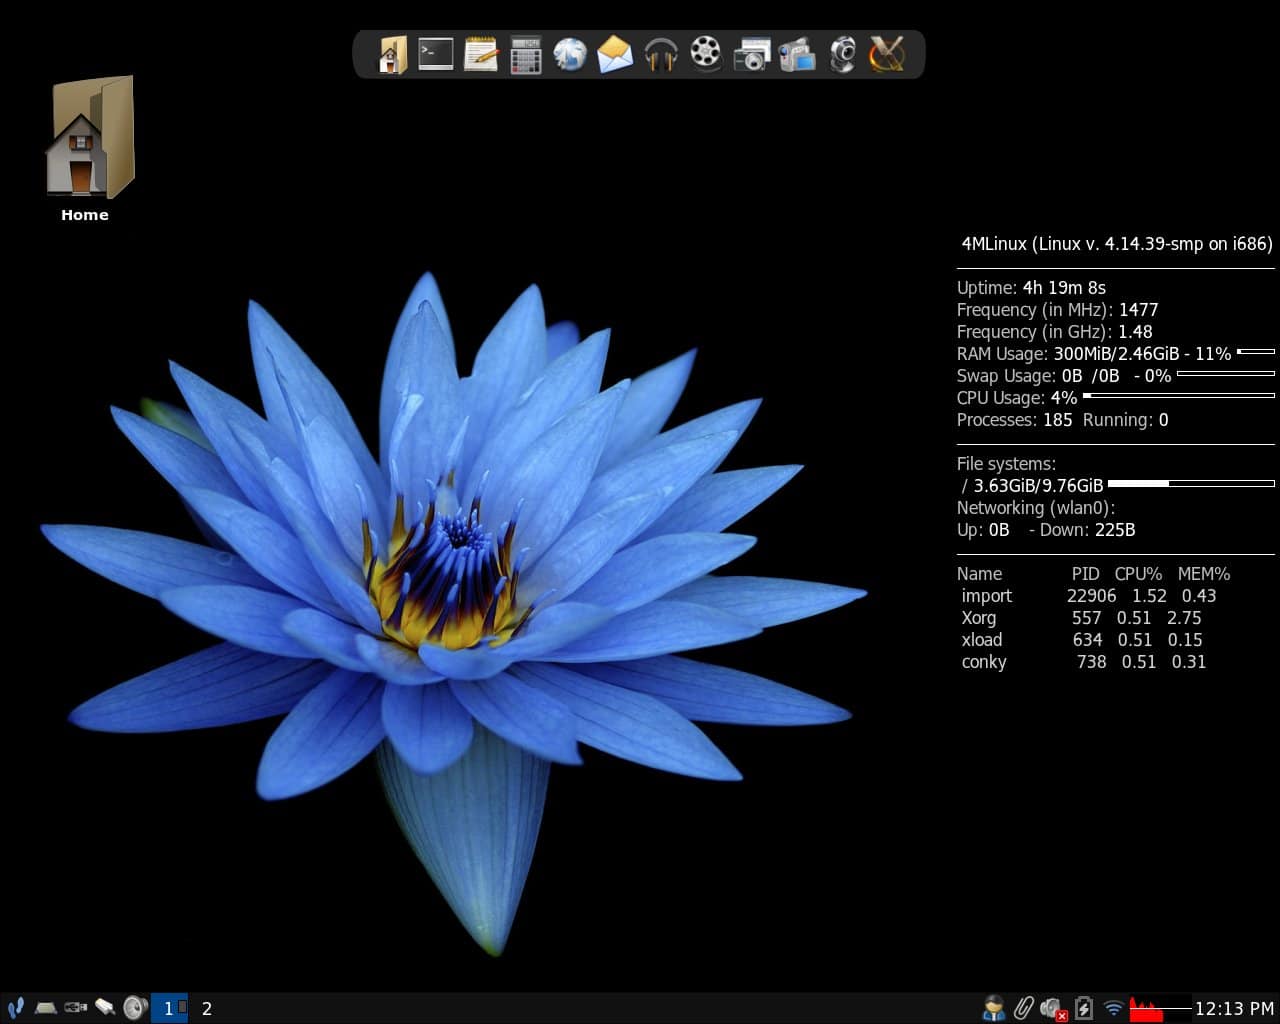The width and height of the screenshot is (1280, 1024).
Task: Launch the calculator from the dock
Action: click(526, 54)
